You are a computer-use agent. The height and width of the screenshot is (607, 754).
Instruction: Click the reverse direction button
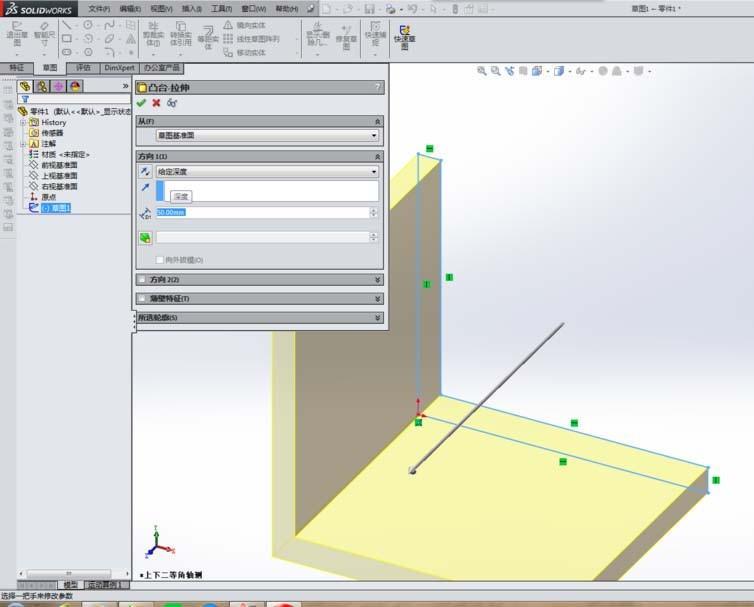click(x=145, y=172)
